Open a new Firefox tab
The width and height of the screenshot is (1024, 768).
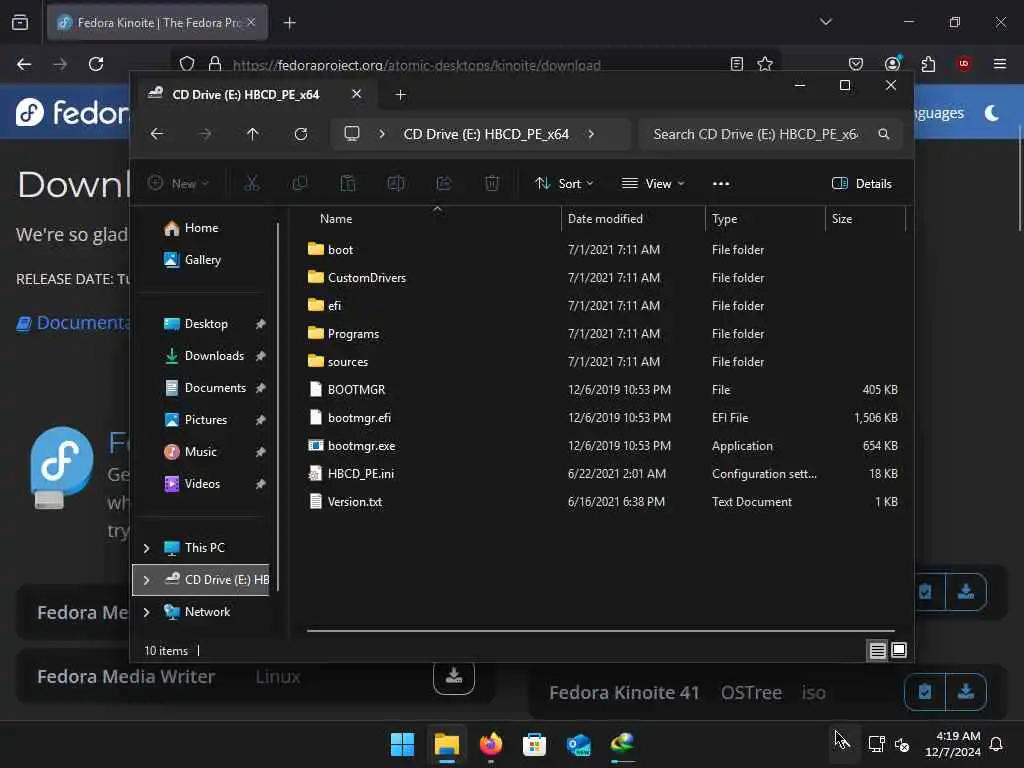pos(289,23)
